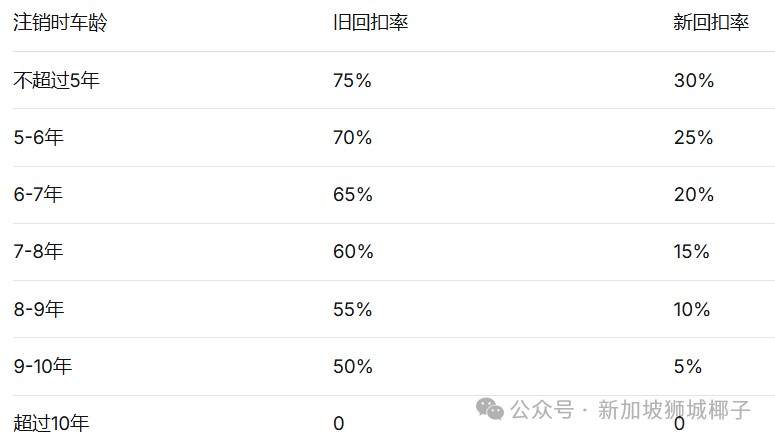Screen dimensions: 775x440
Task: Click the 60% old rebate value
Action: pyautogui.click(x=352, y=252)
